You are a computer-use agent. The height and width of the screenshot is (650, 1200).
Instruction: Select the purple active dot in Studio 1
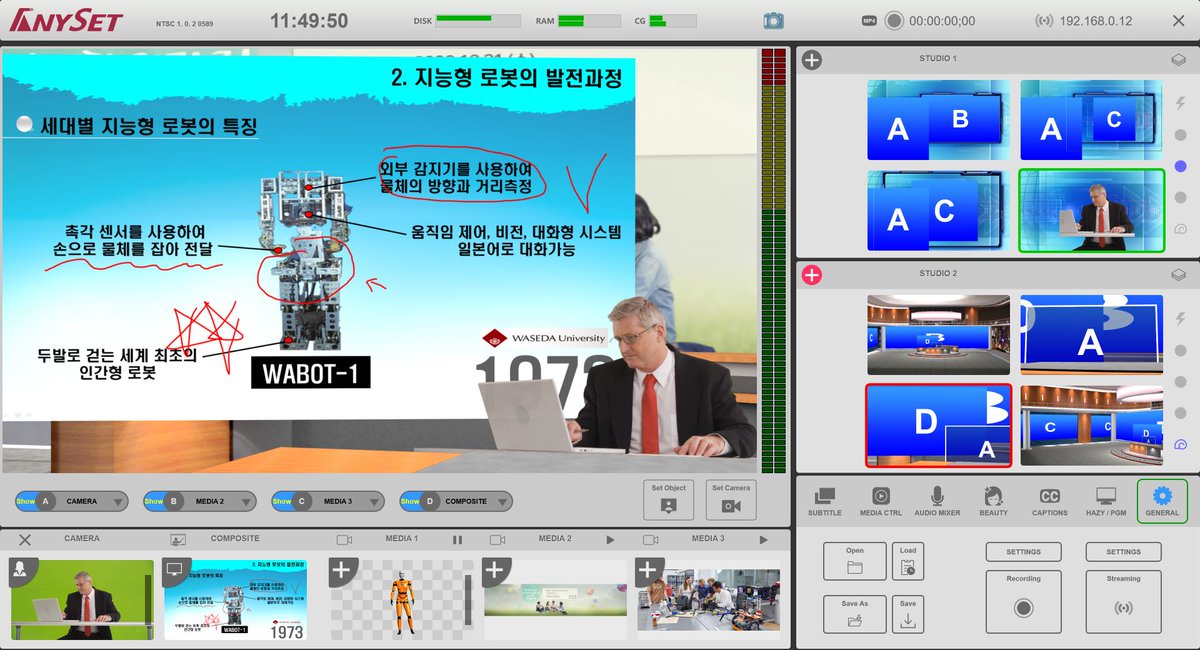(x=1180, y=166)
